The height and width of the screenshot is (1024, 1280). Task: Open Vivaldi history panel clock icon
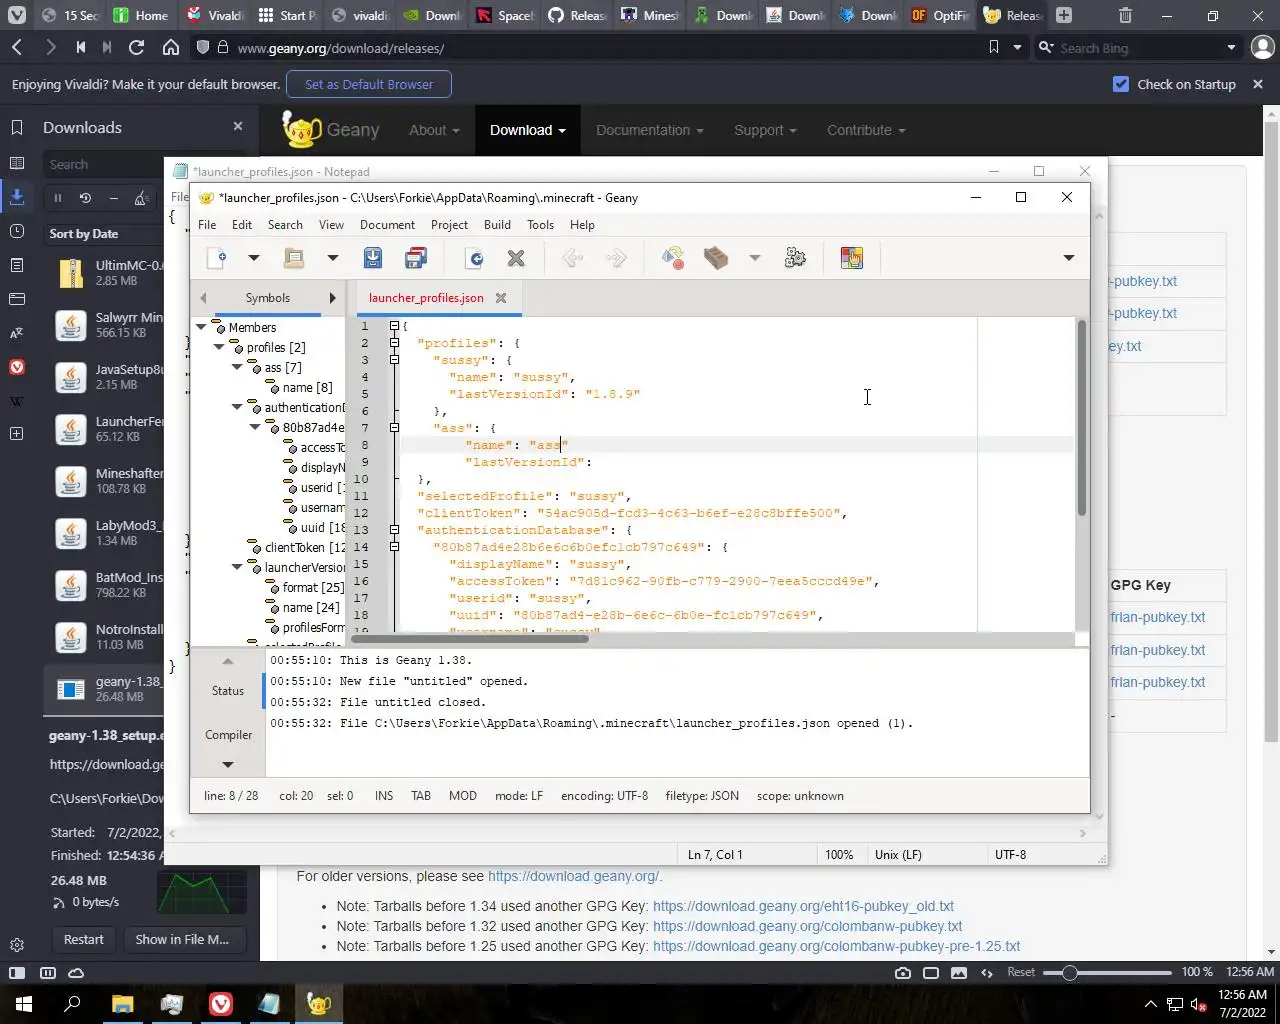pos(16,231)
